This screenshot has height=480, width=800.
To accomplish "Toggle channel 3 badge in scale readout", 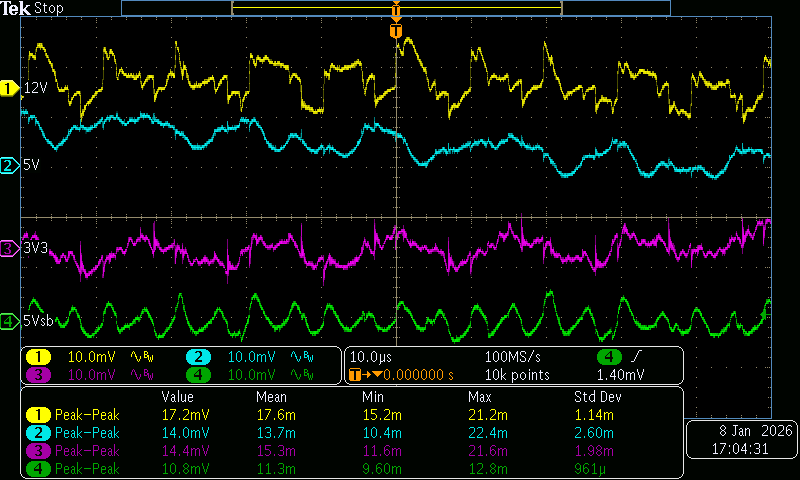I will coord(38,375).
